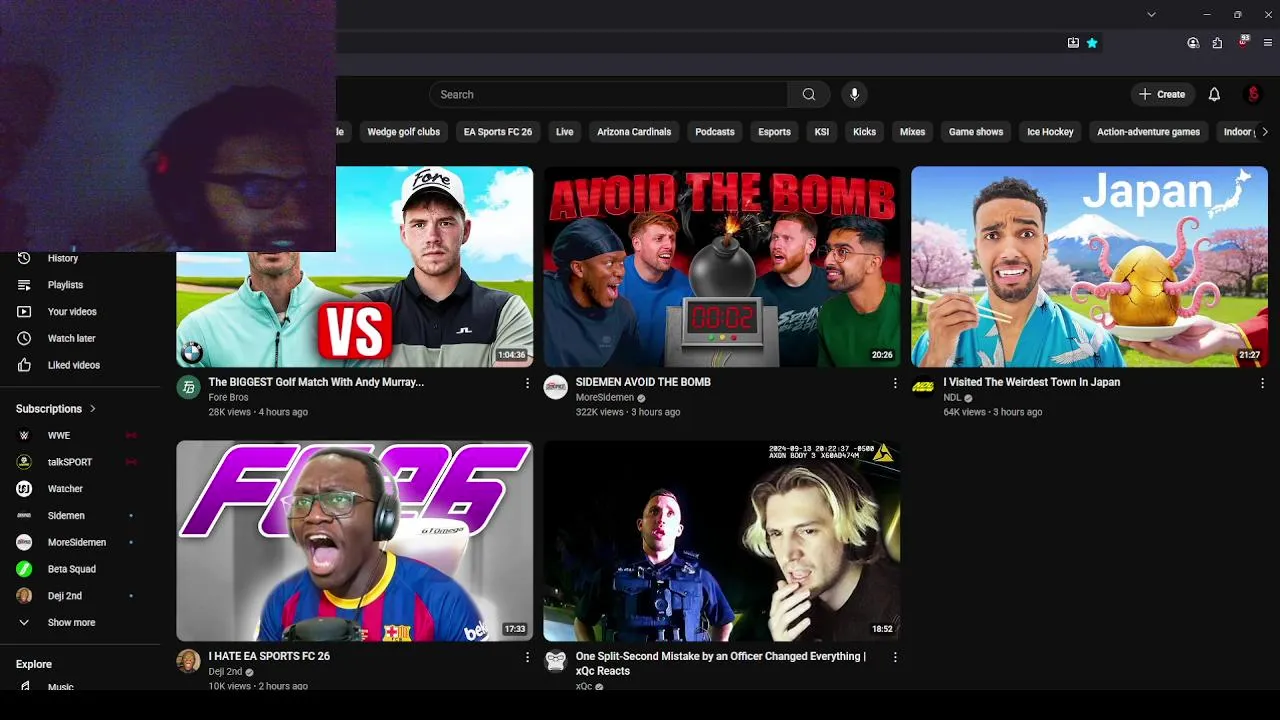This screenshot has height=720, width=1280.
Task: Advance topic chips with right arrow
Action: click(x=1264, y=132)
